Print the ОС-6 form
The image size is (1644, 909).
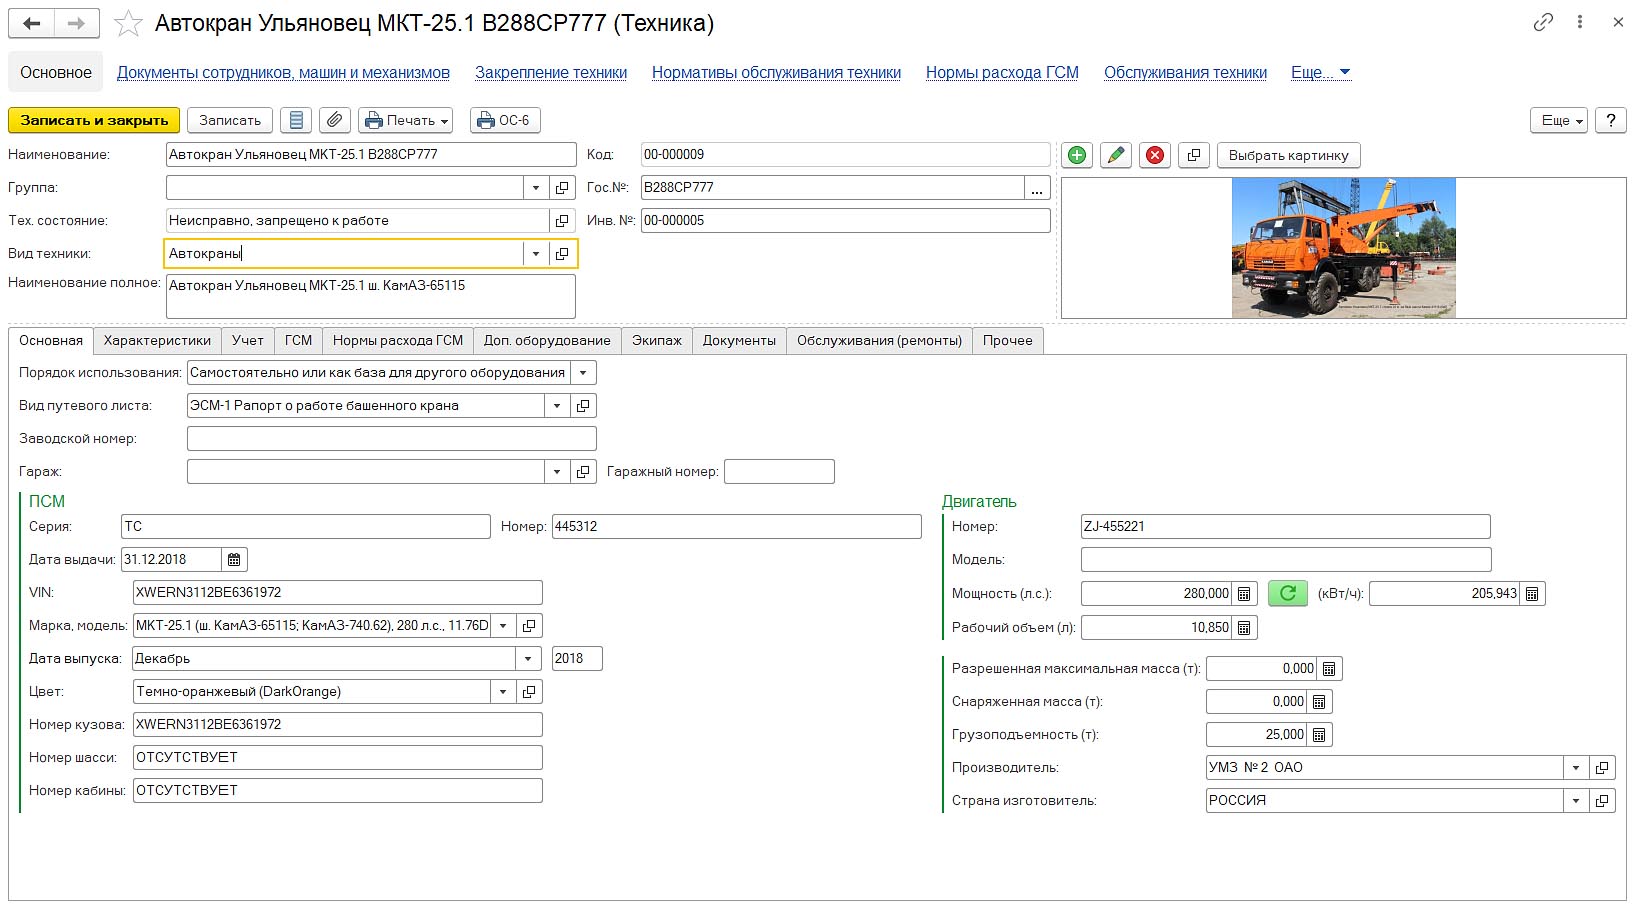tap(505, 120)
